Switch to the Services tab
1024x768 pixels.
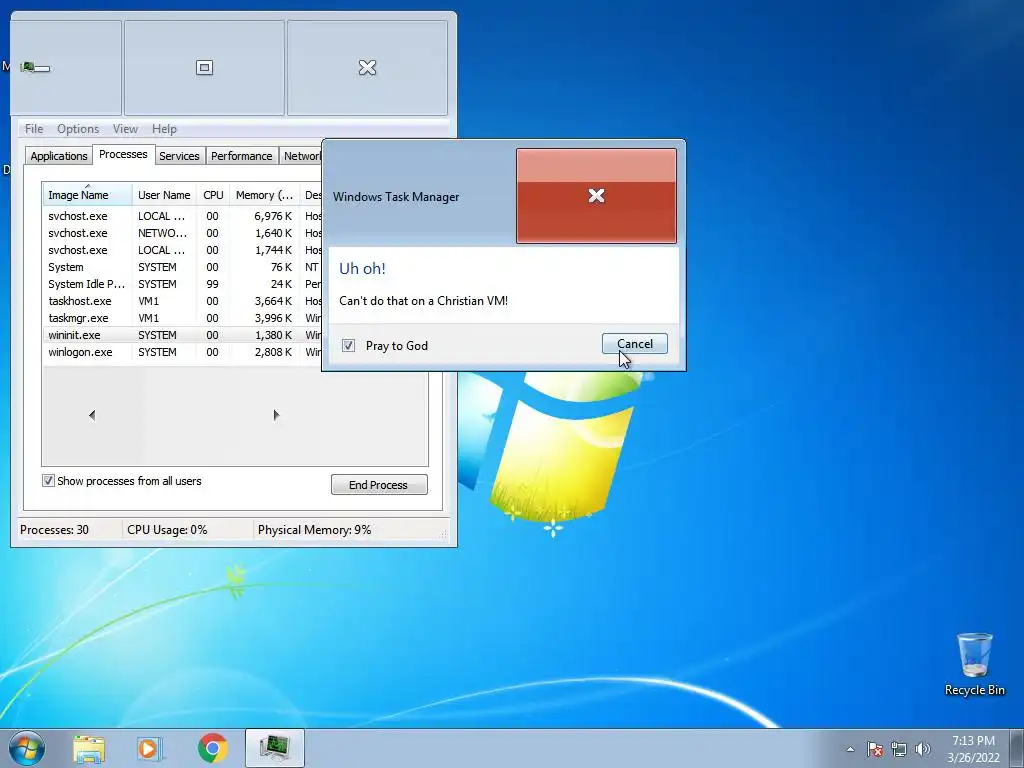pyautogui.click(x=179, y=155)
